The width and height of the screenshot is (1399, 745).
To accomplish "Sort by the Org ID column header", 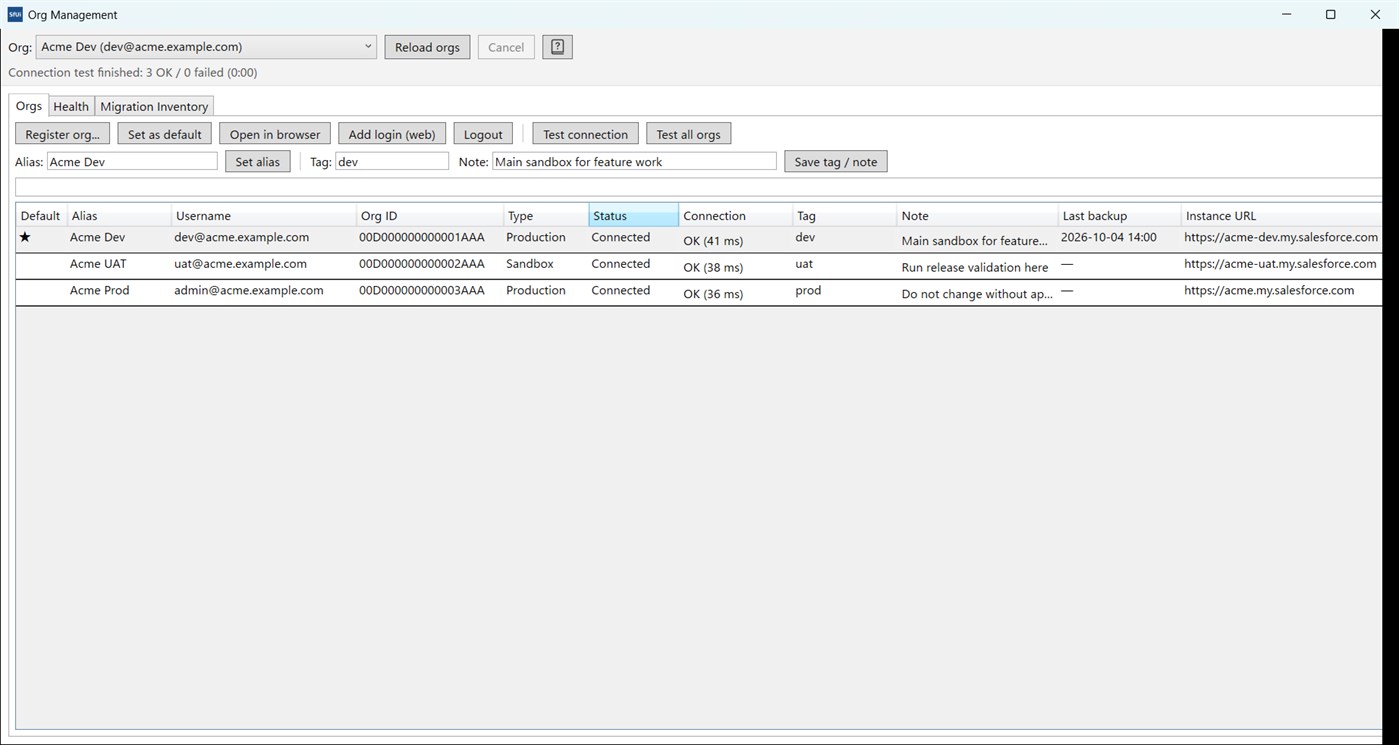I will [x=429, y=215].
